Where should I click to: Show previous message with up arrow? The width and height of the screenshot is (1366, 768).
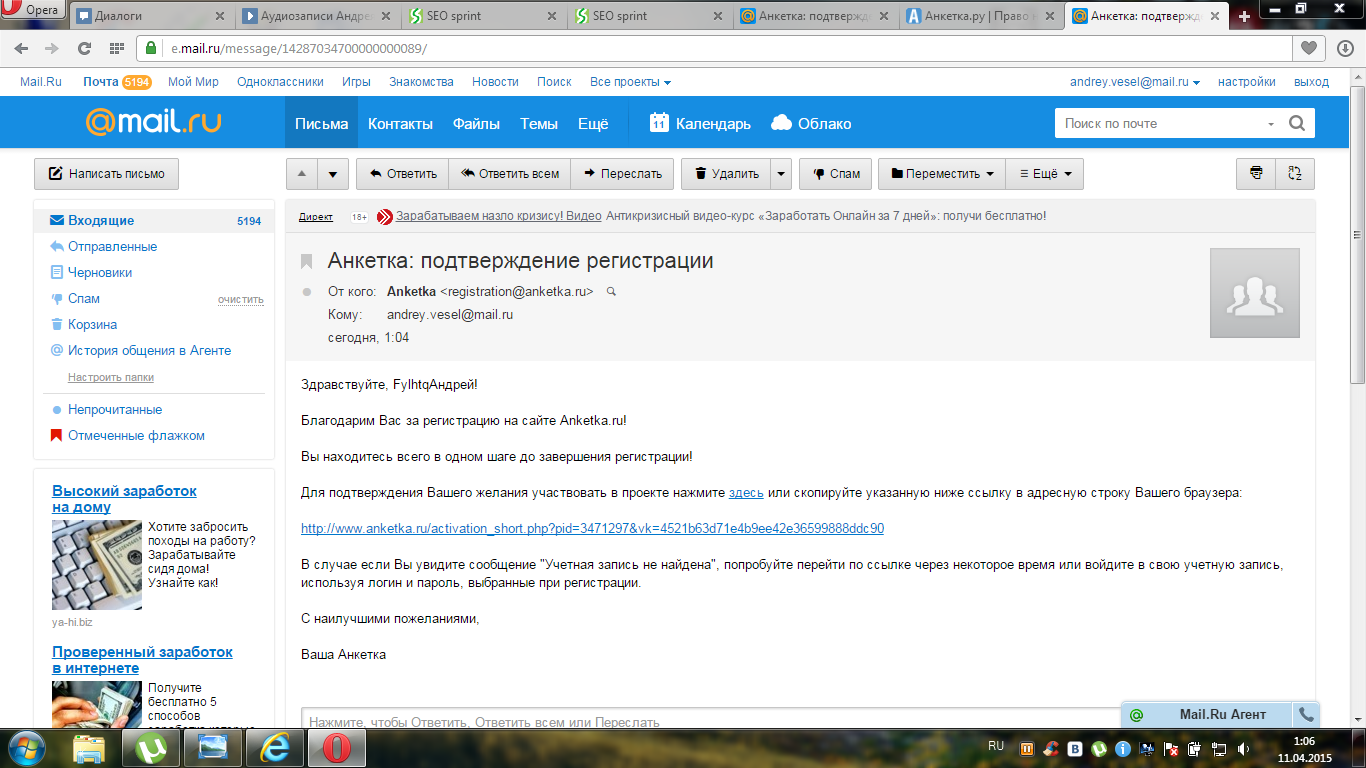coord(302,174)
